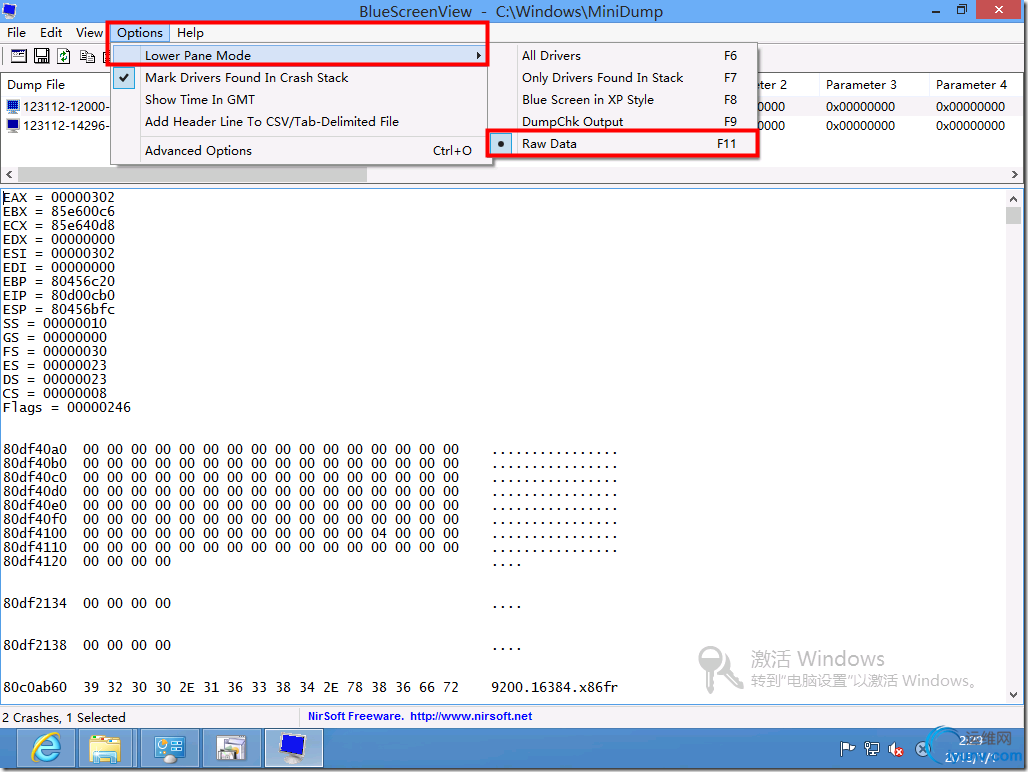Click the 80df4100 memory address row
This screenshot has height=772, width=1028.
tap(309, 533)
